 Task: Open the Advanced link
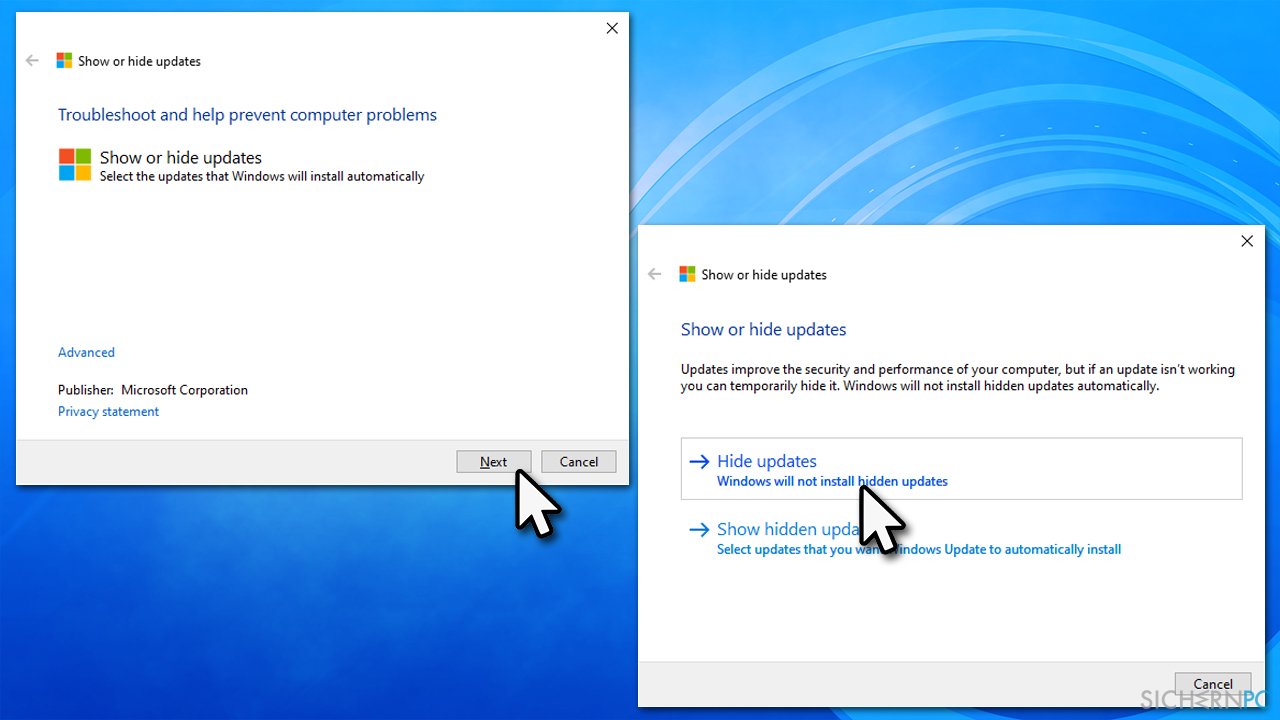tap(86, 352)
